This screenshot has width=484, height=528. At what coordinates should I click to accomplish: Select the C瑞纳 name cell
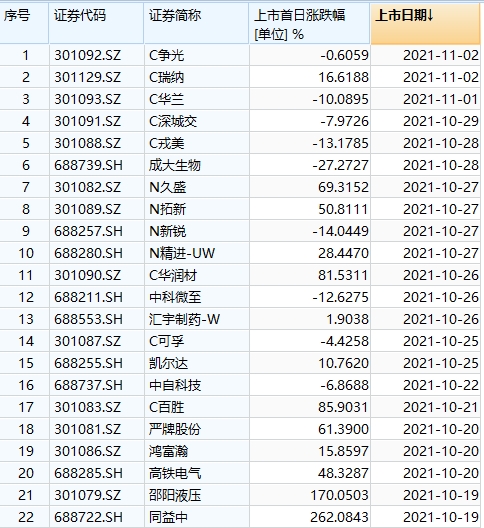click(x=196, y=77)
